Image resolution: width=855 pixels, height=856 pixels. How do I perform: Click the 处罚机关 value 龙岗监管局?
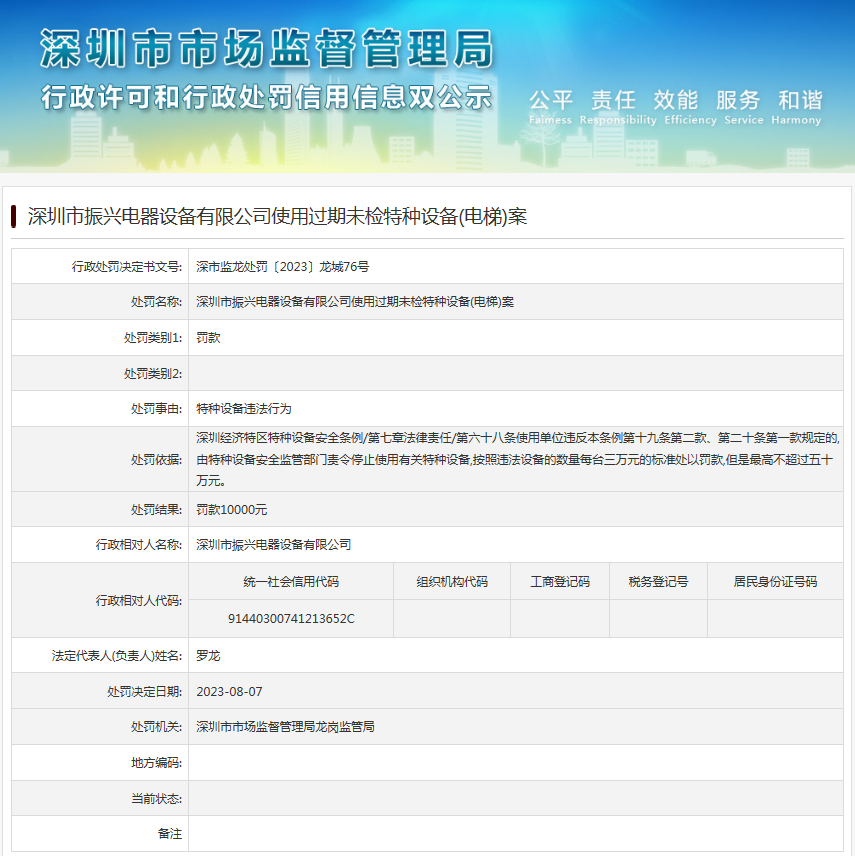285,726
